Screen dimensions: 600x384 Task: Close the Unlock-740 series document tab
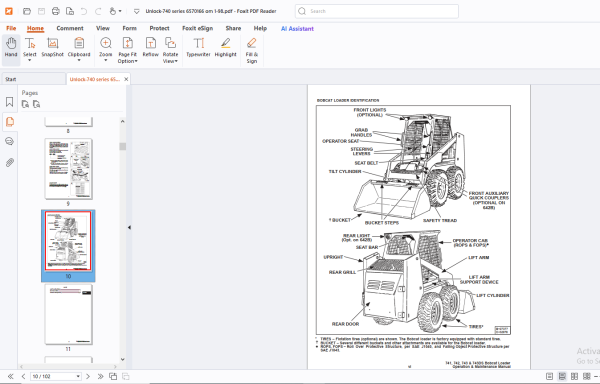(126, 79)
